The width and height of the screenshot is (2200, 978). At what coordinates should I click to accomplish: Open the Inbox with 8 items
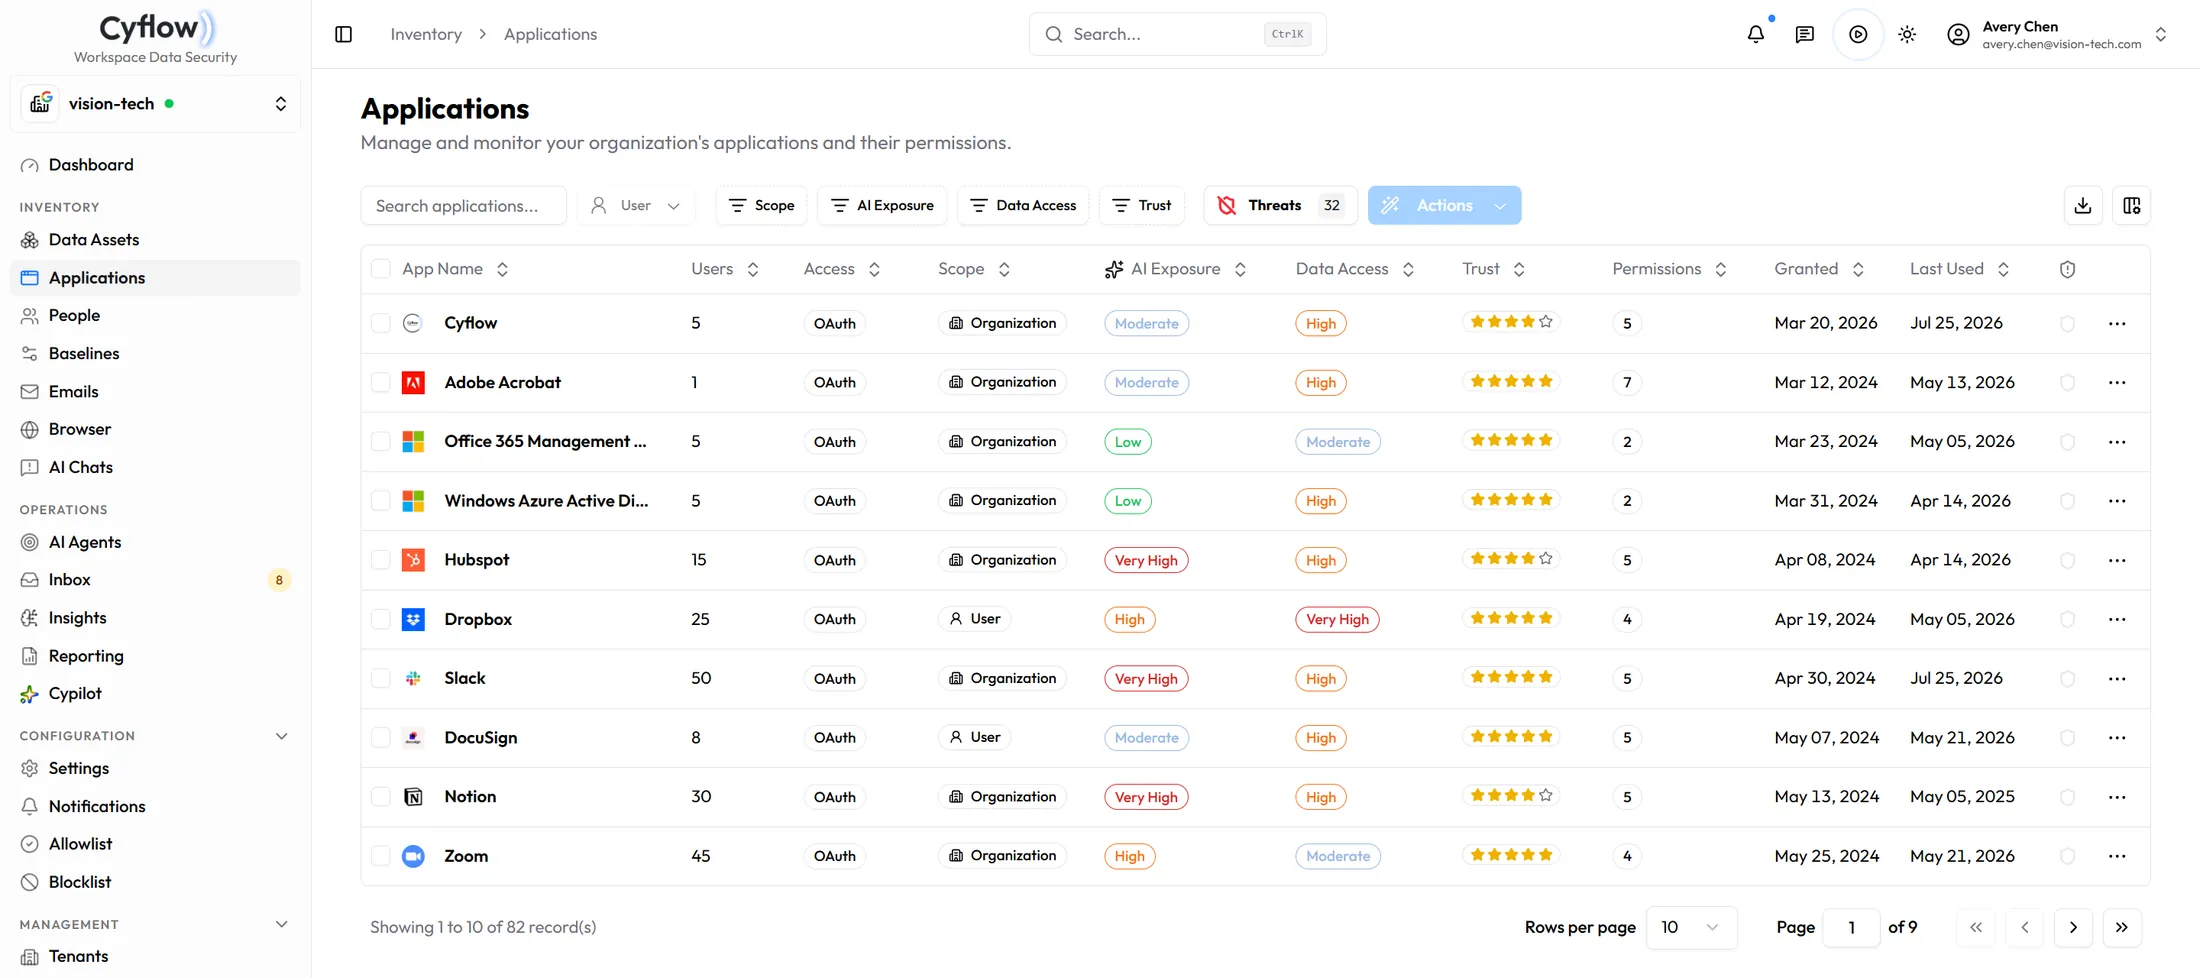155,580
